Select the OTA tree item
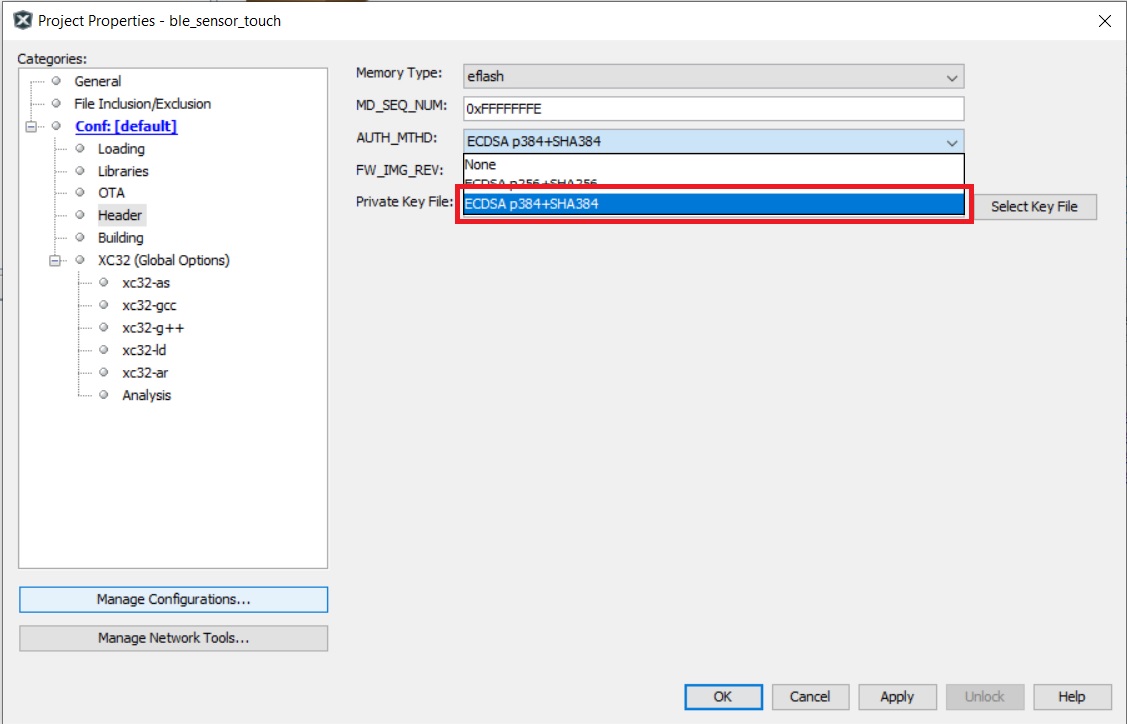1127x724 pixels. click(x=111, y=193)
